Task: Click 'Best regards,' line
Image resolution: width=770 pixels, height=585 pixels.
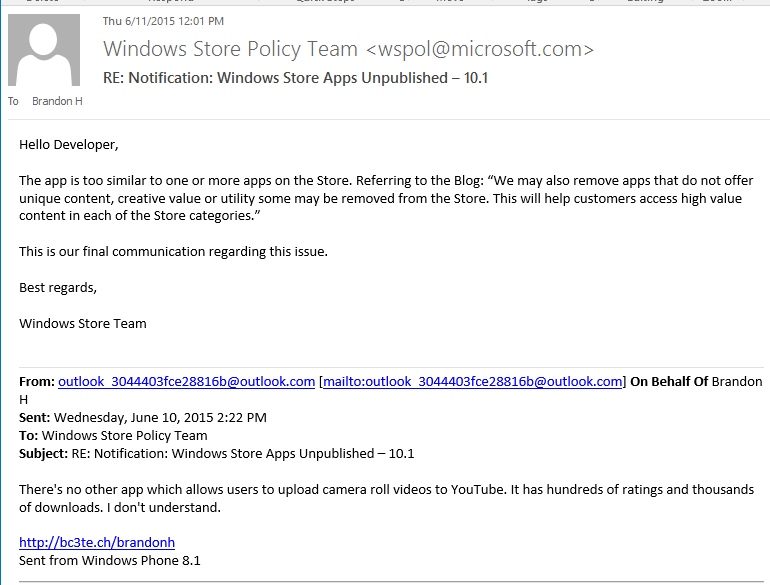Action: coord(58,288)
